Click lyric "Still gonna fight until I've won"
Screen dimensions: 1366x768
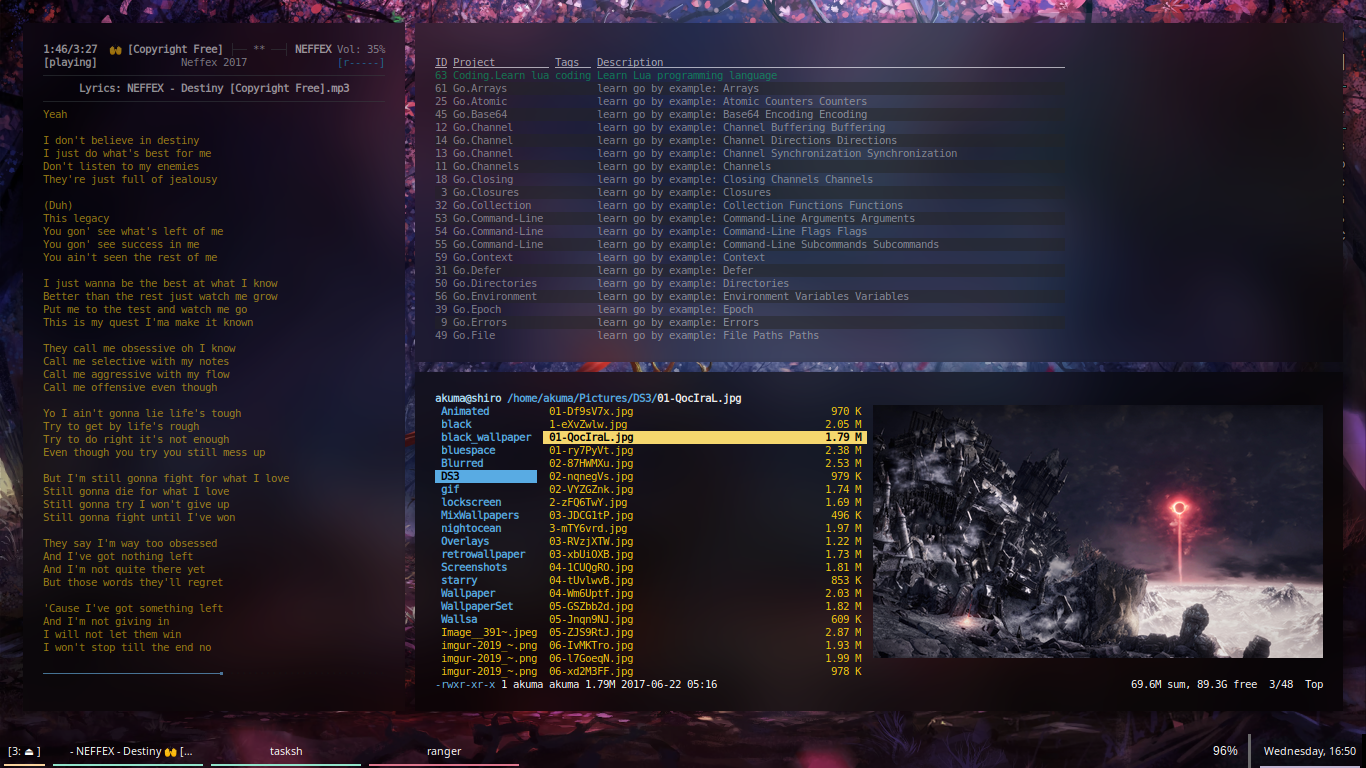point(139,517)
